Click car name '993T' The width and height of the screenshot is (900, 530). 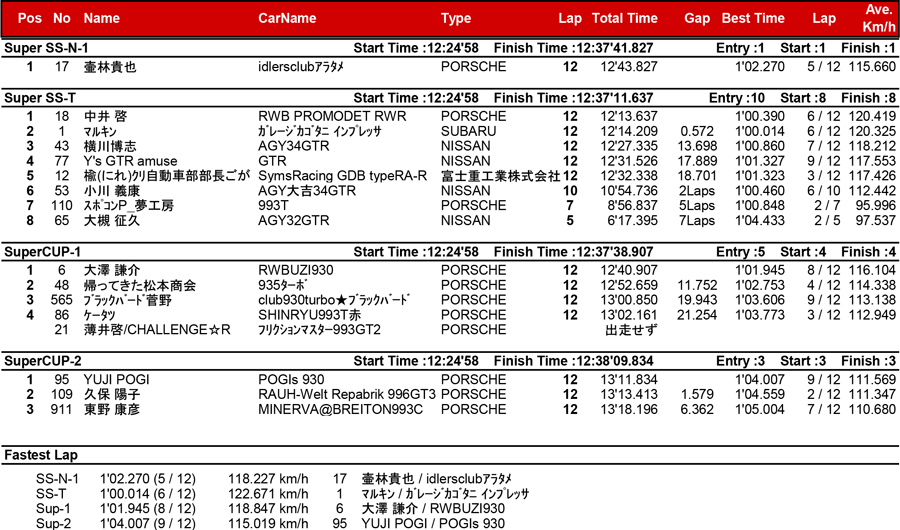273,206
